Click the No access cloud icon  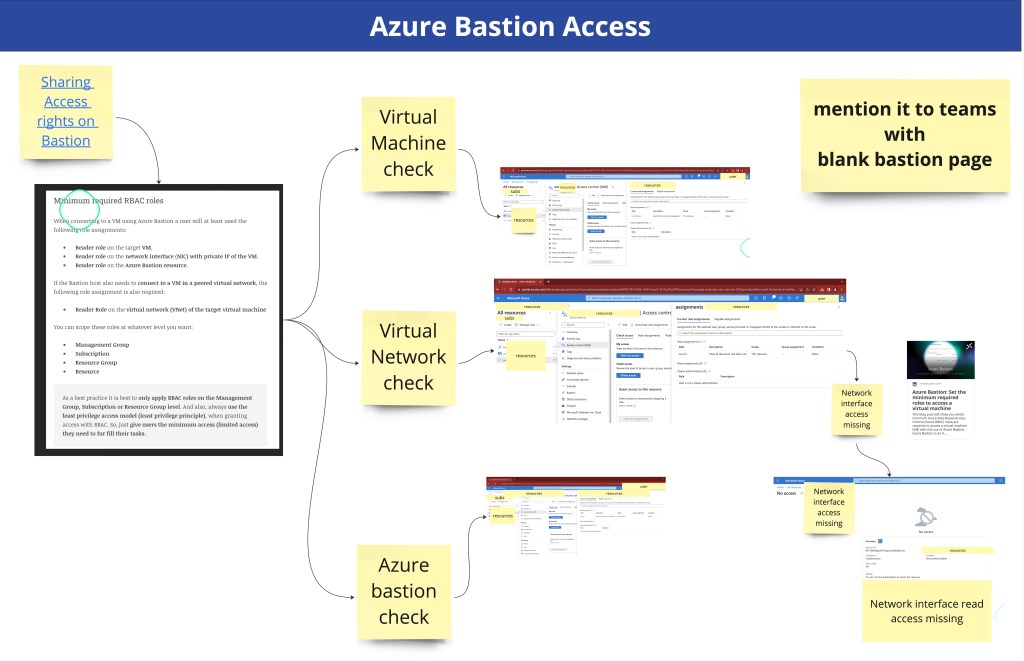tap(925, 517)
